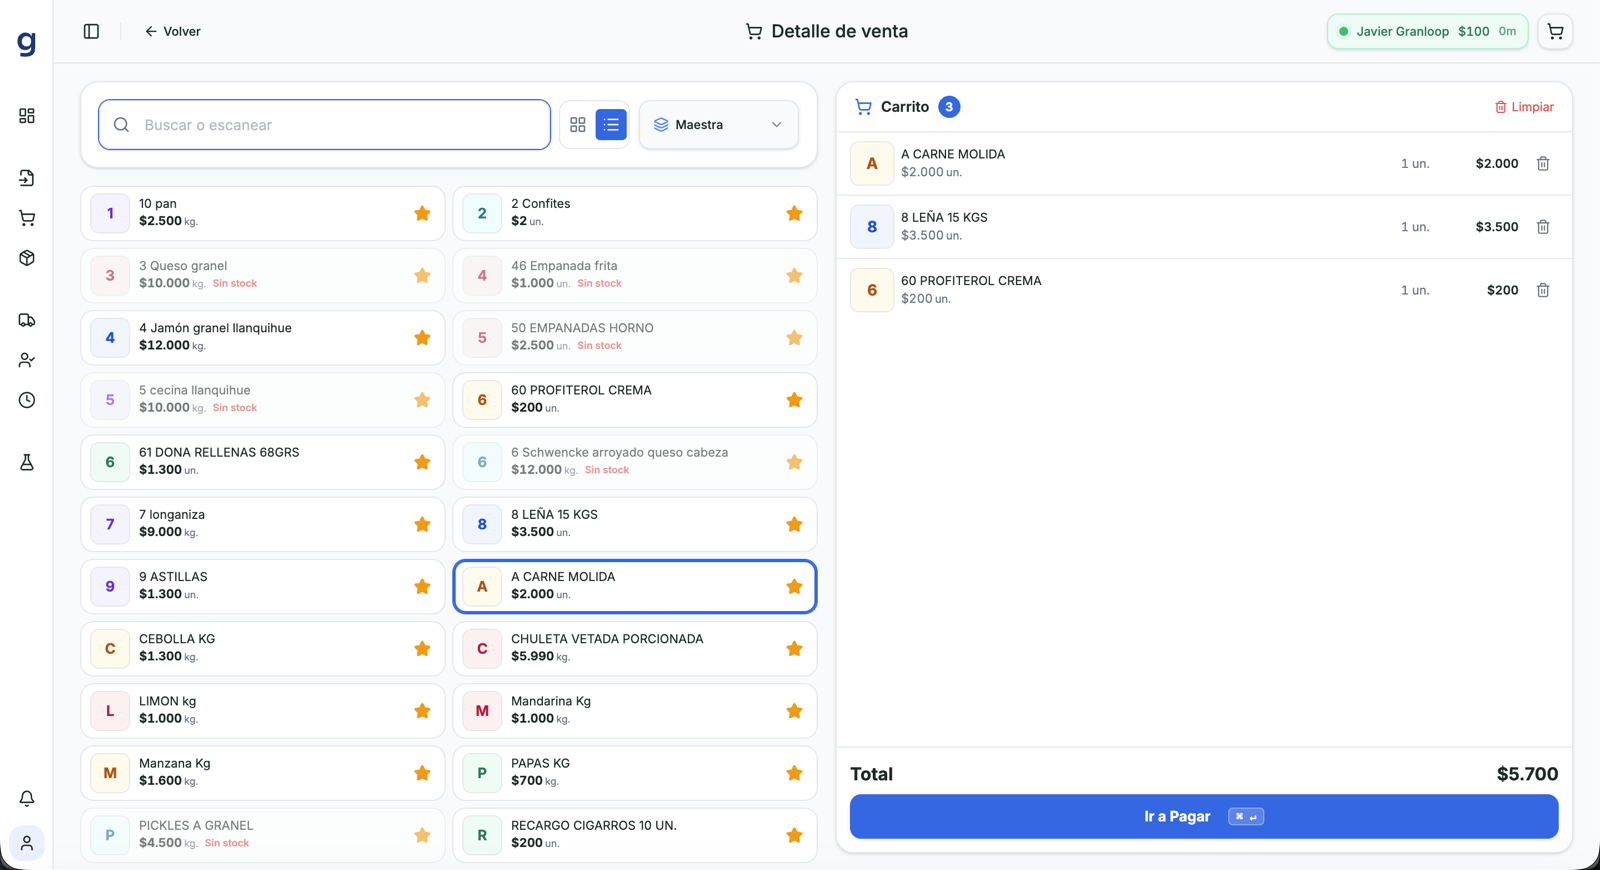Switch to grid view of products
The image size is (1600, 870).
[x=578, y=125]
